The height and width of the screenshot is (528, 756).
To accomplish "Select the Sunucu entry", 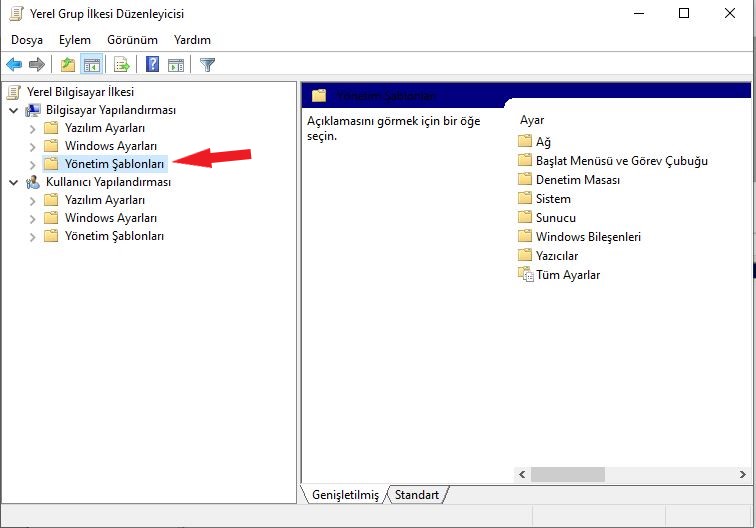I will click(555, 217).
